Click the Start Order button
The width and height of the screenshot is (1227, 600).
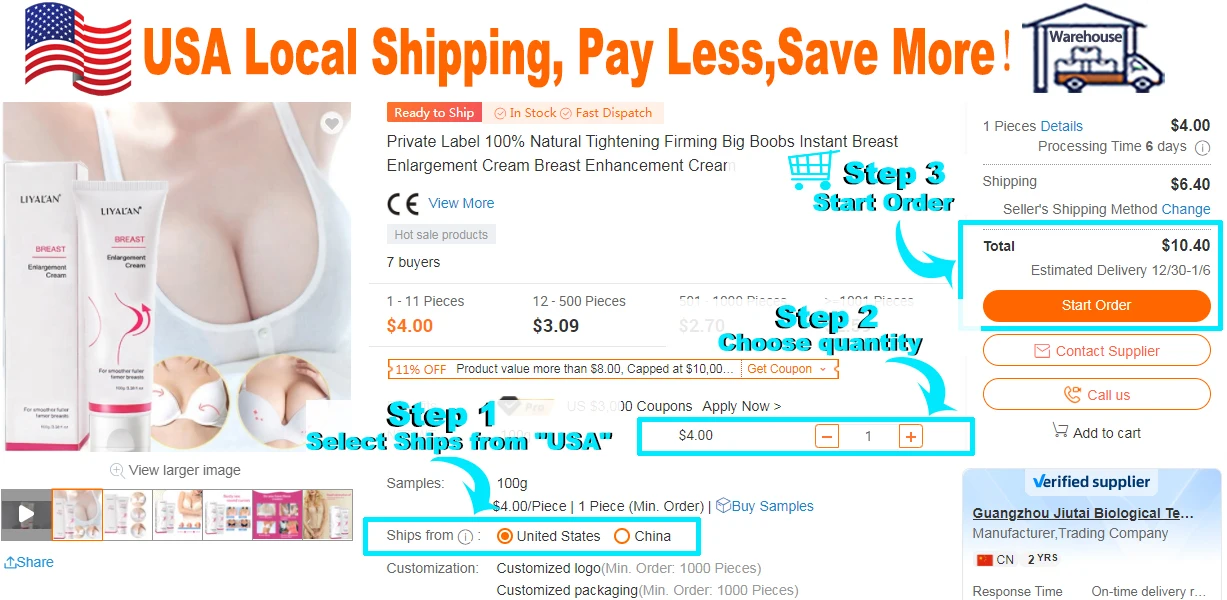coord(1097,305)
